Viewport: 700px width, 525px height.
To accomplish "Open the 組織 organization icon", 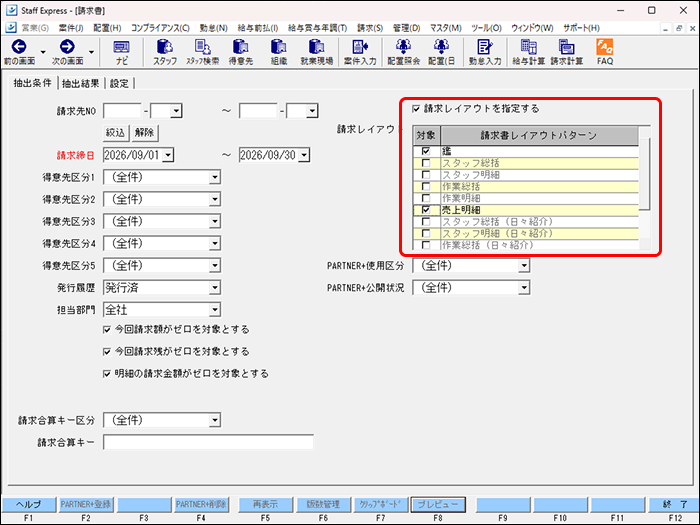I will tap(279, 47).
